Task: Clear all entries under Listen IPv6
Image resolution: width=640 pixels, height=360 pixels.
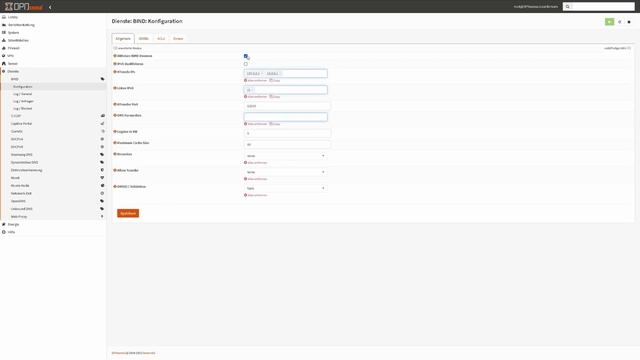Action: click(x=256, y=97)
